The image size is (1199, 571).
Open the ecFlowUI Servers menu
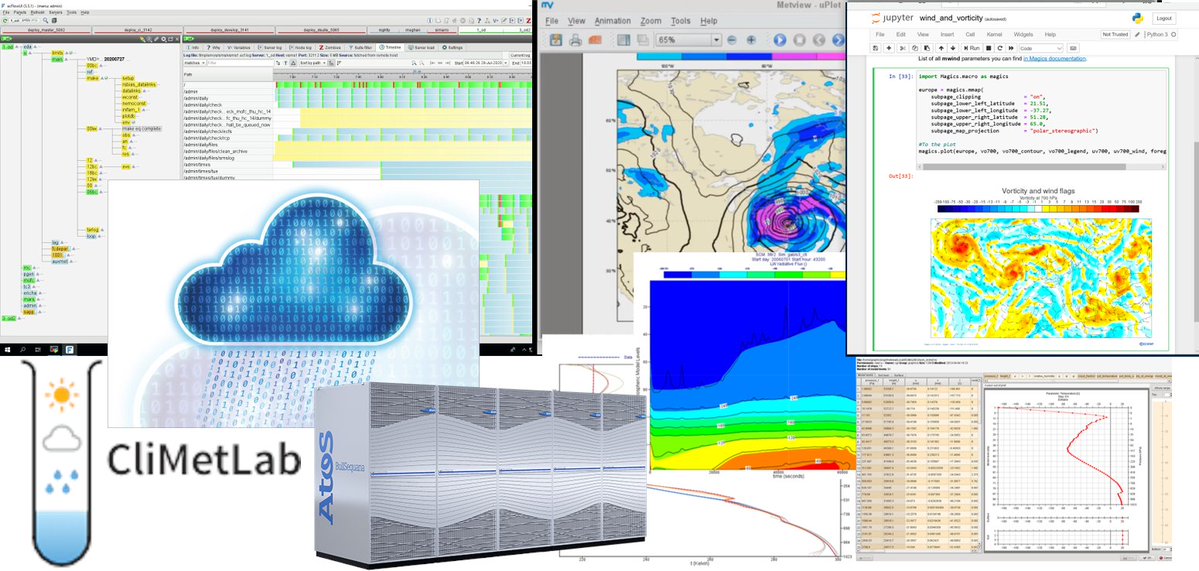(55, 12)
